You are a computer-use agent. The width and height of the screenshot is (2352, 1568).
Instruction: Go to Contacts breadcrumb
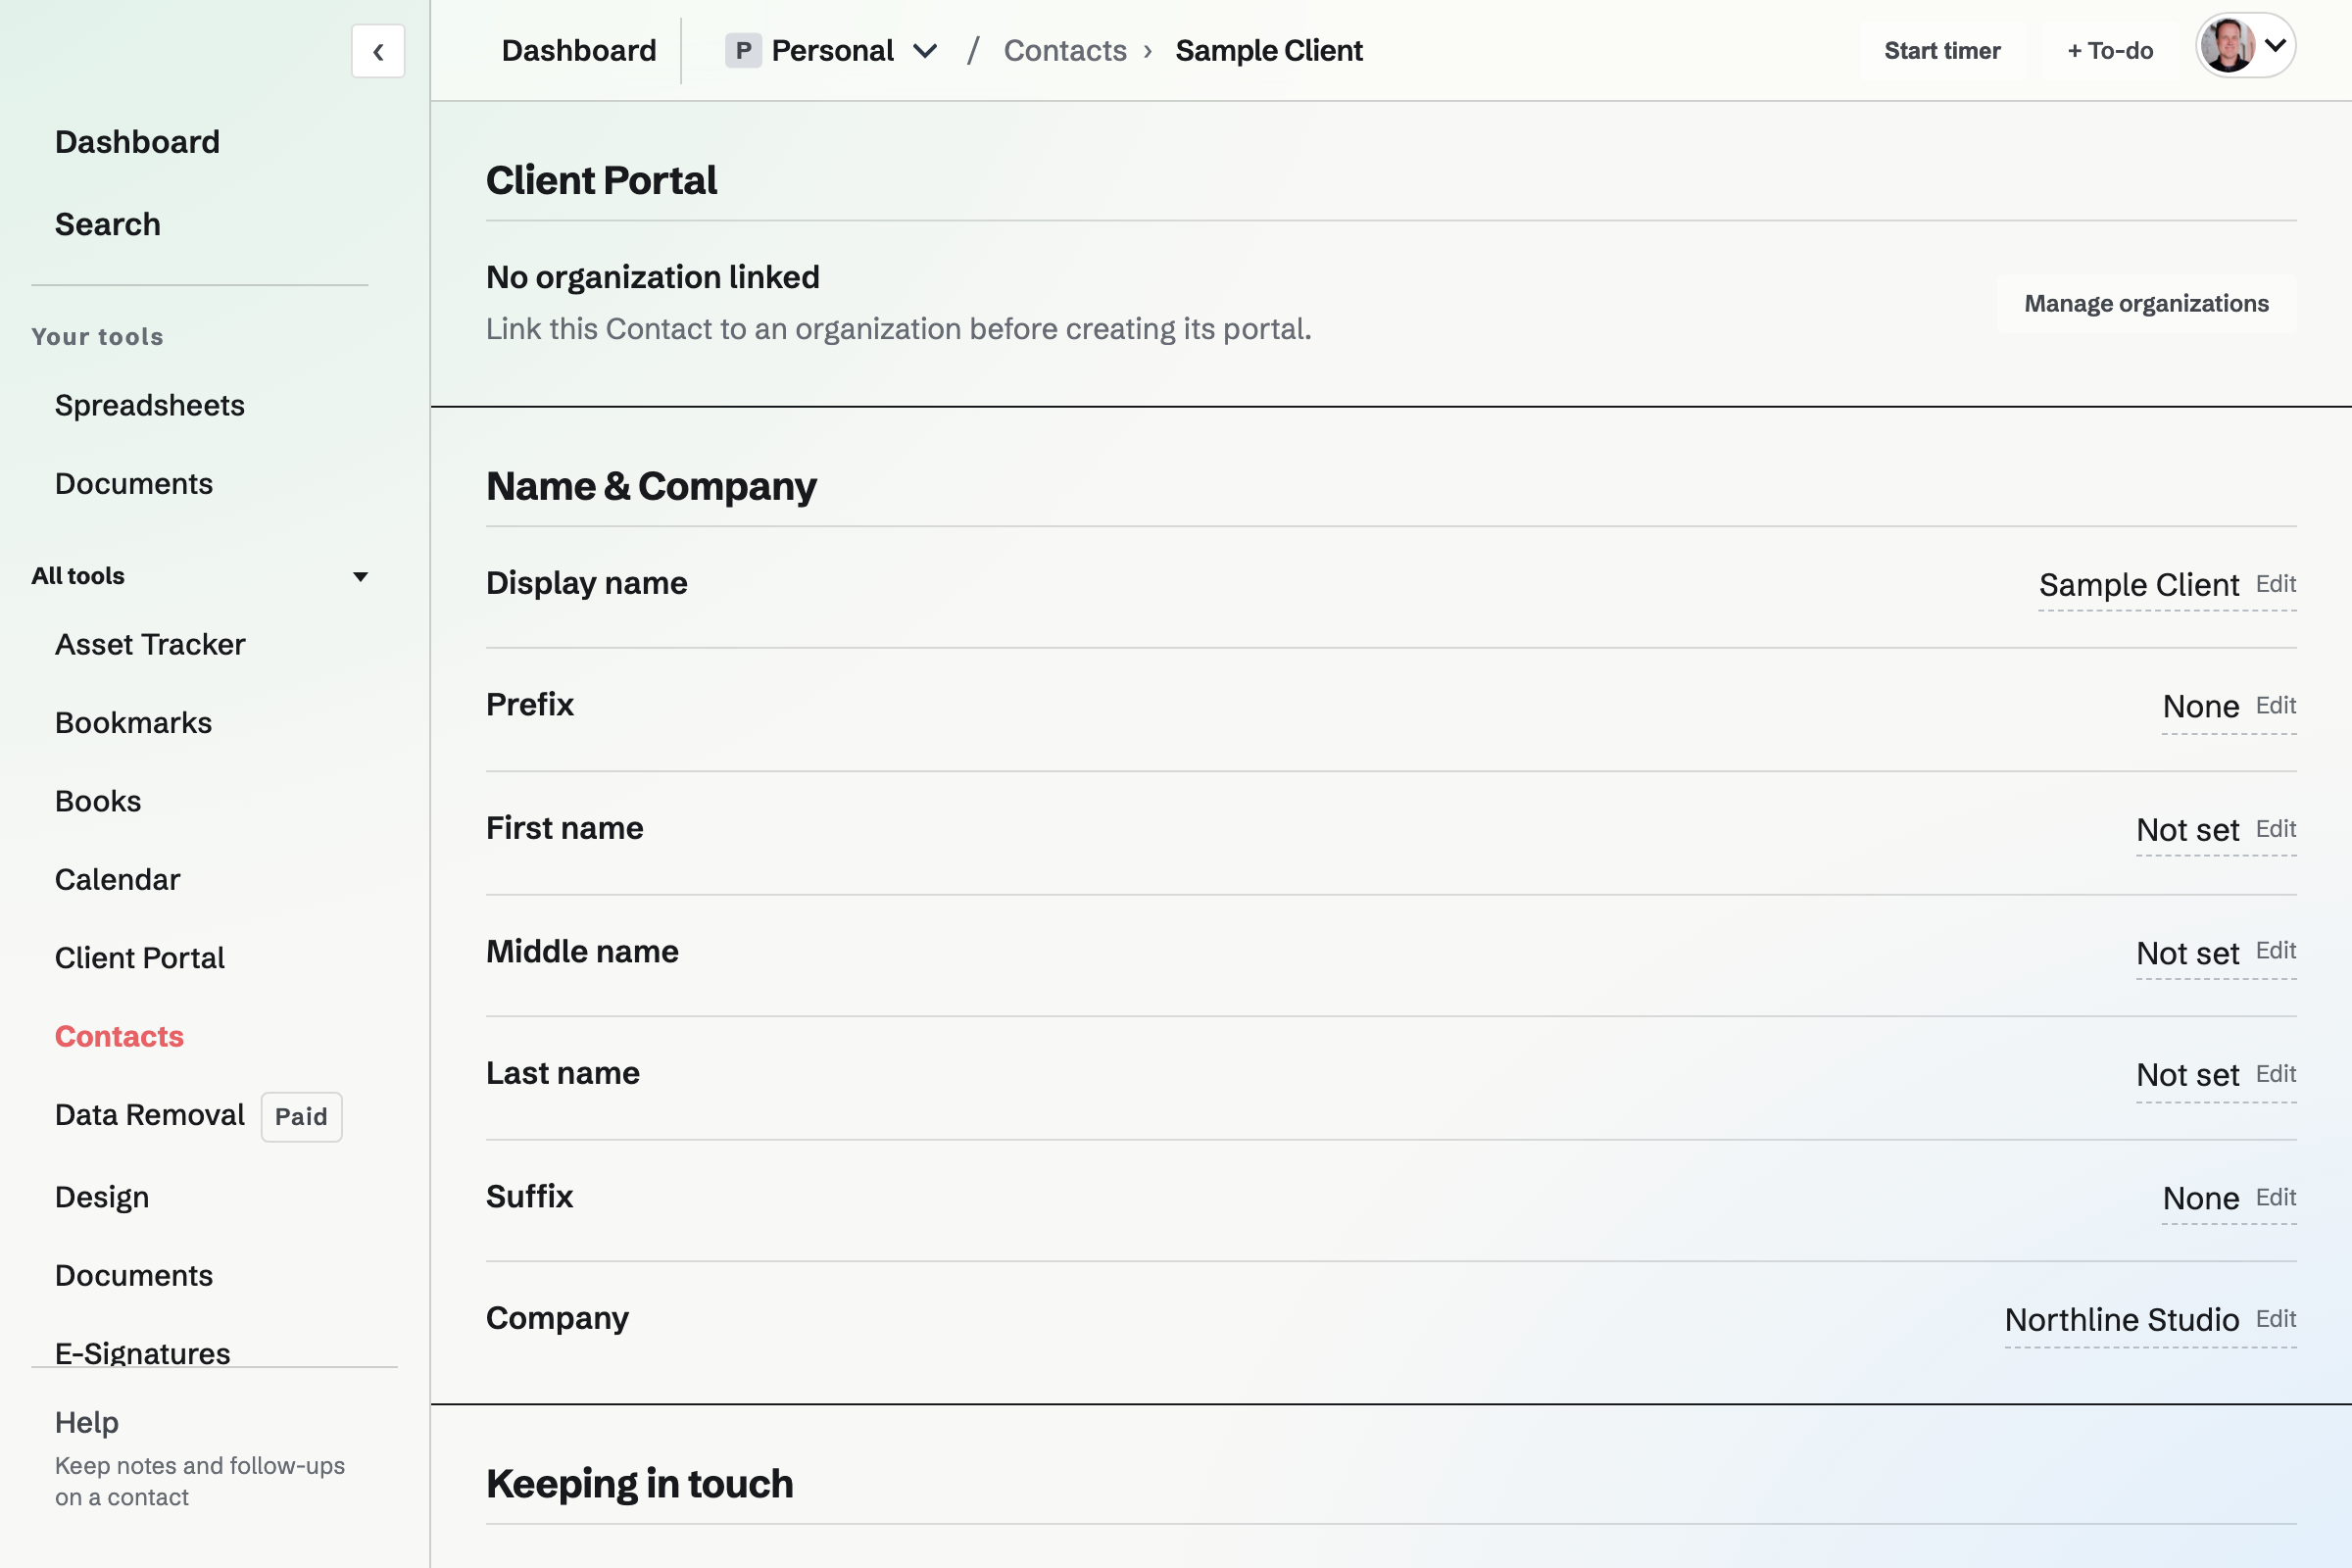1065,50
